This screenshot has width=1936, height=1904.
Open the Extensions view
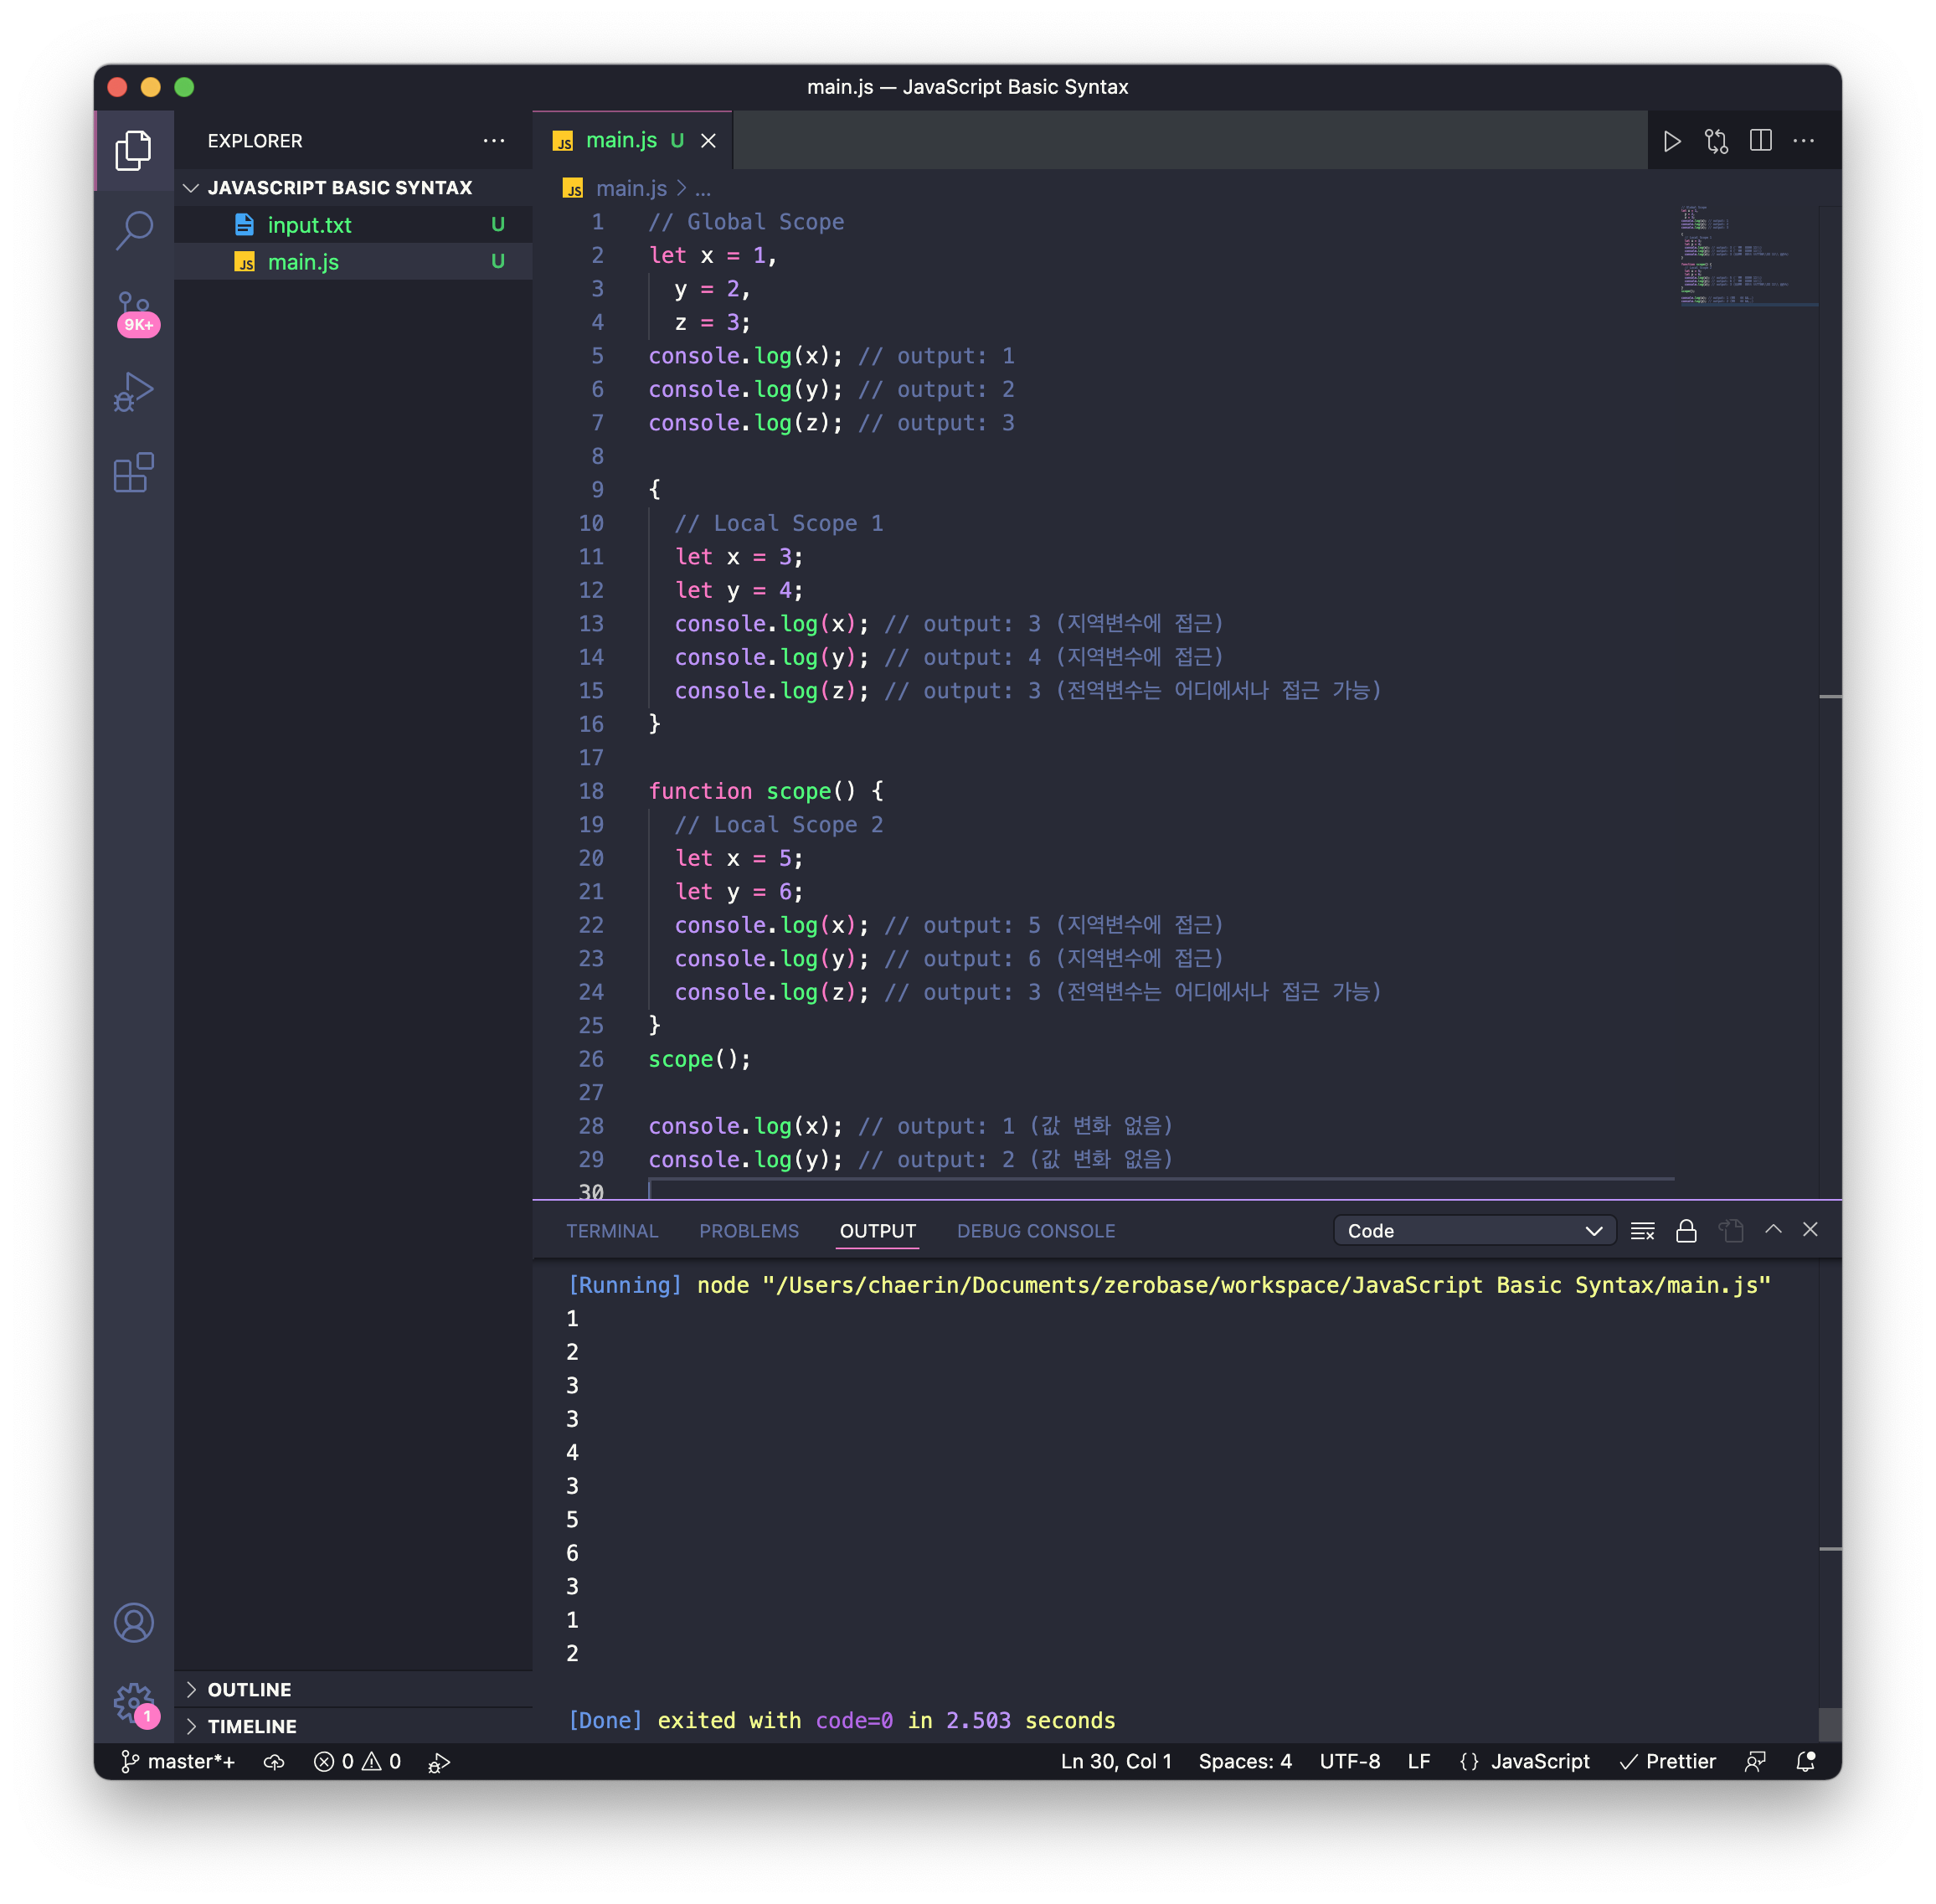pyautogui.click(x=134, y=473)
